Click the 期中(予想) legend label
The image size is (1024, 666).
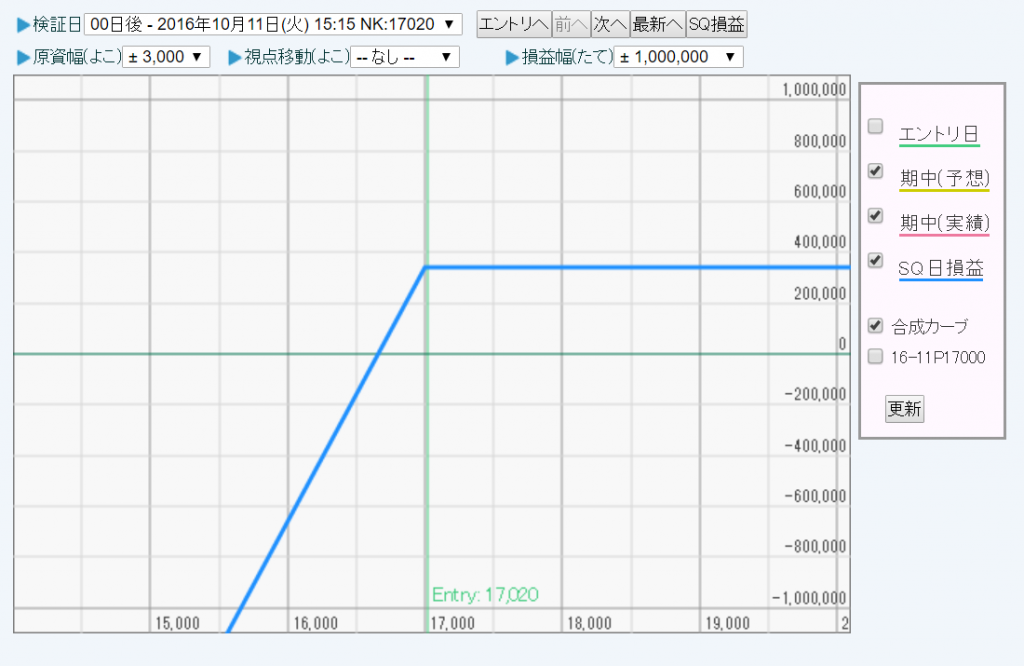[x=944, y=178]
